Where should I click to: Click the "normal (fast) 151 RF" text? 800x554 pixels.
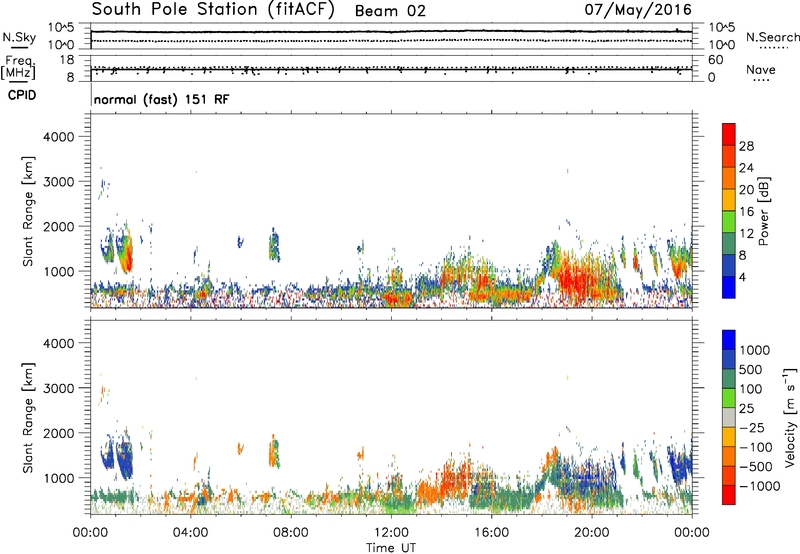pos(162,99)
